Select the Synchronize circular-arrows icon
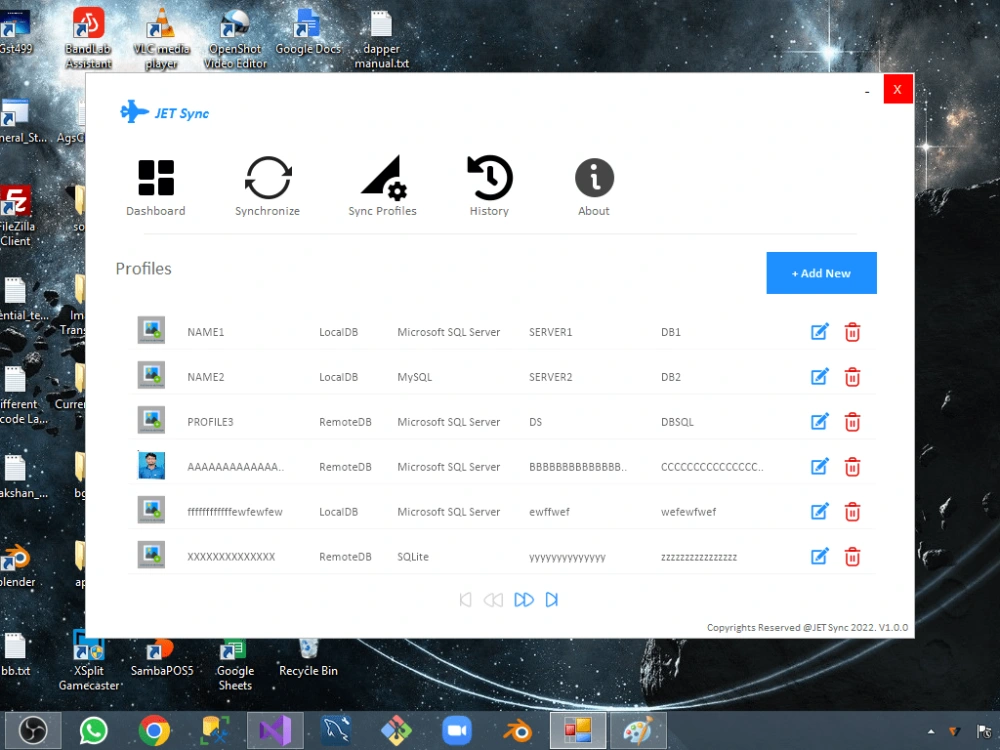The height and width of the screenshot is (750, 1000). tap(267, 174)
